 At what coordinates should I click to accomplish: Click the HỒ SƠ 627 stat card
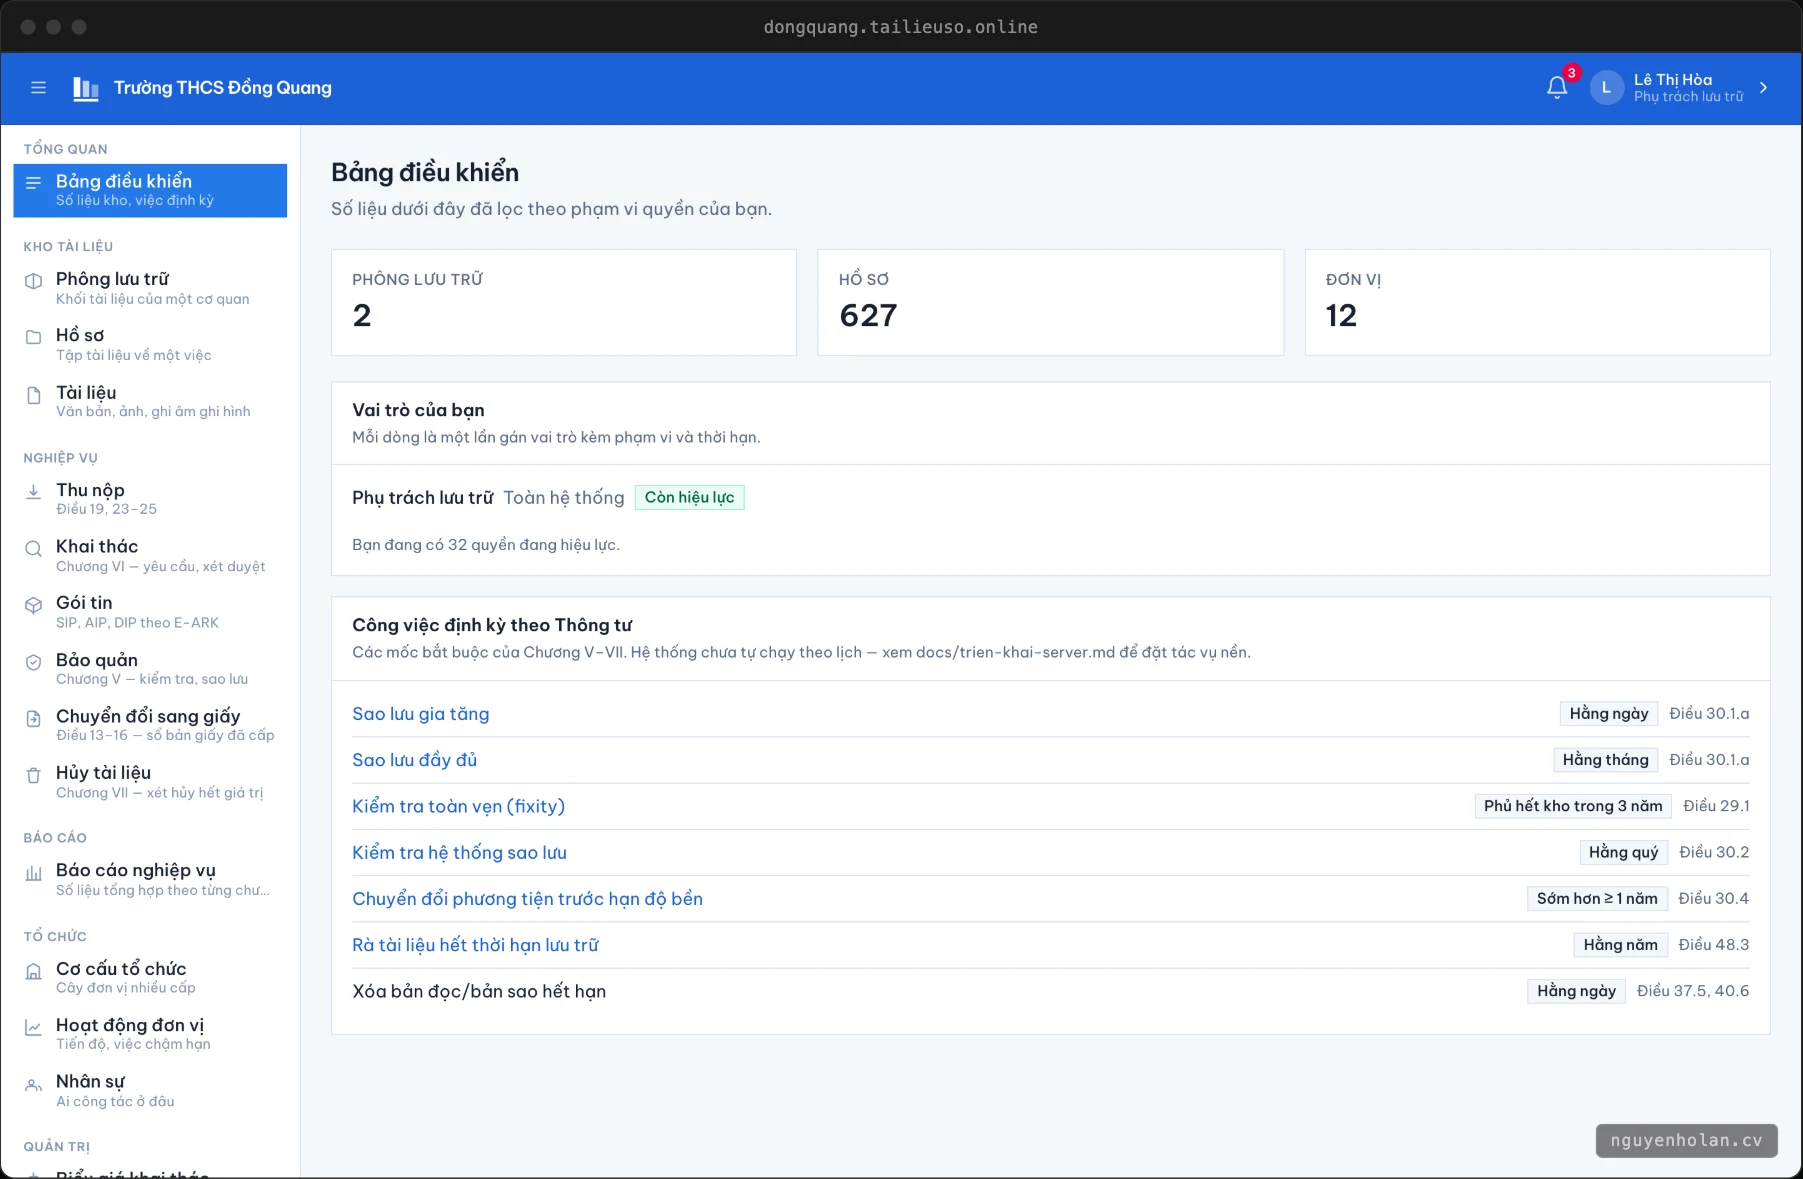coord(1051,302)
